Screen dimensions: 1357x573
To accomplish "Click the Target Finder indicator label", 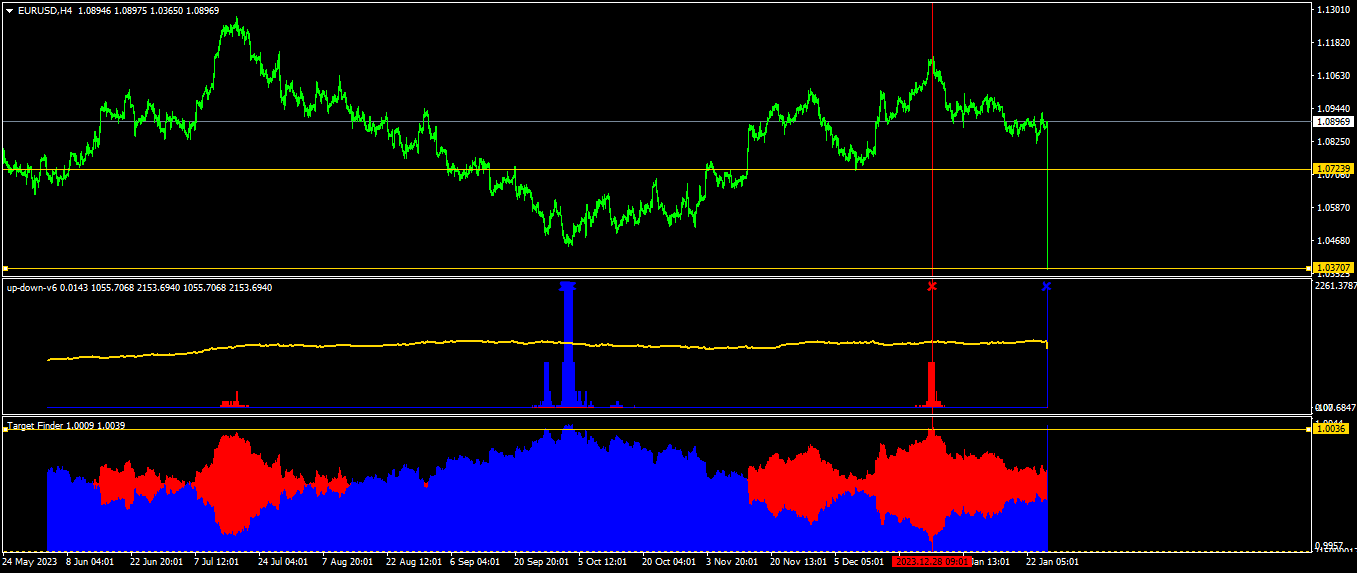I will tap(36, 426).
